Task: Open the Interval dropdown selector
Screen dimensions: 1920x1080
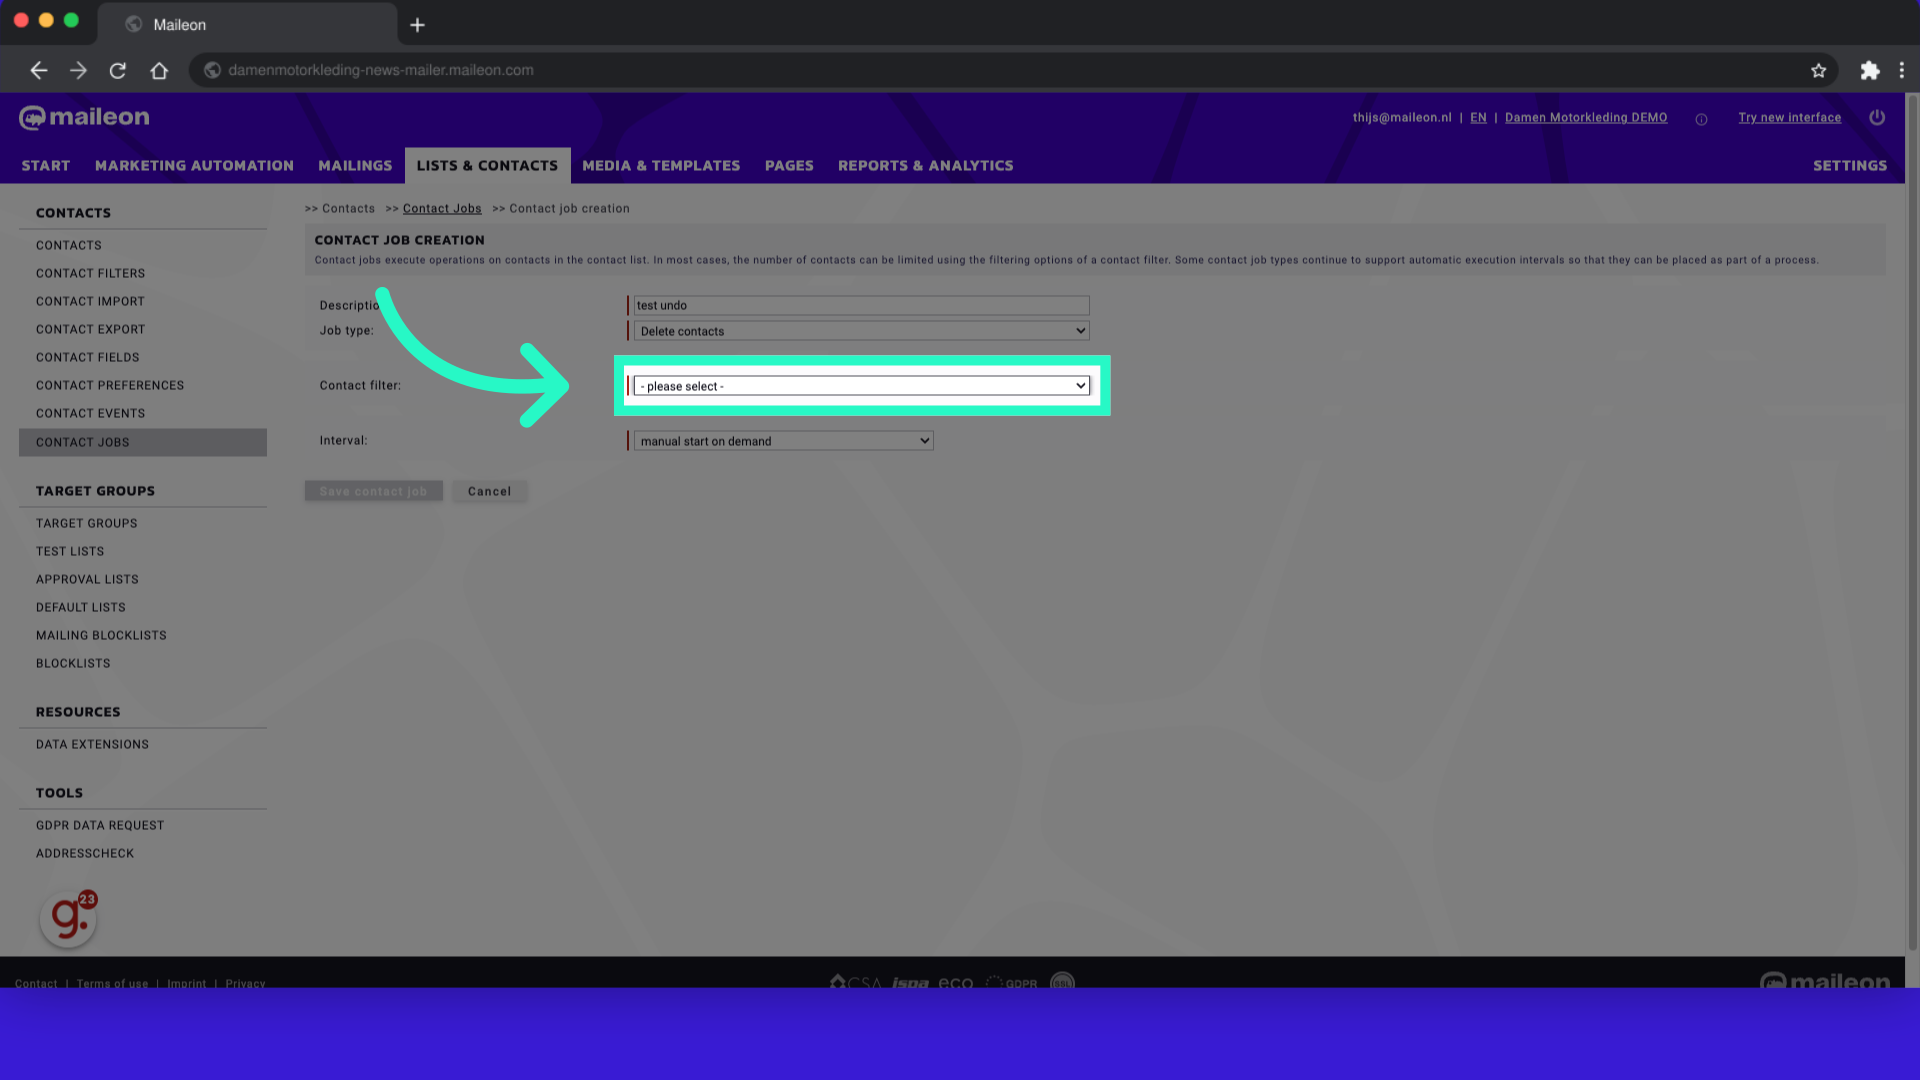Action: [x=783, y=439]
